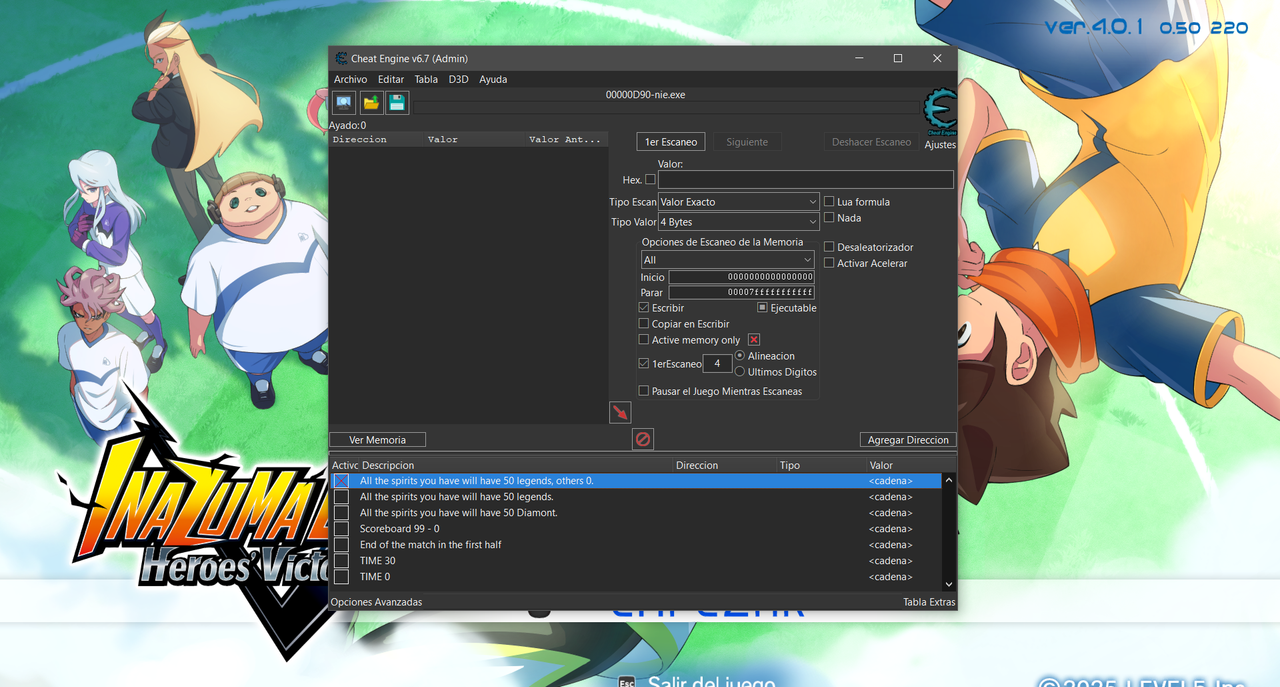Click the scan progress bar

pos(666,108)
